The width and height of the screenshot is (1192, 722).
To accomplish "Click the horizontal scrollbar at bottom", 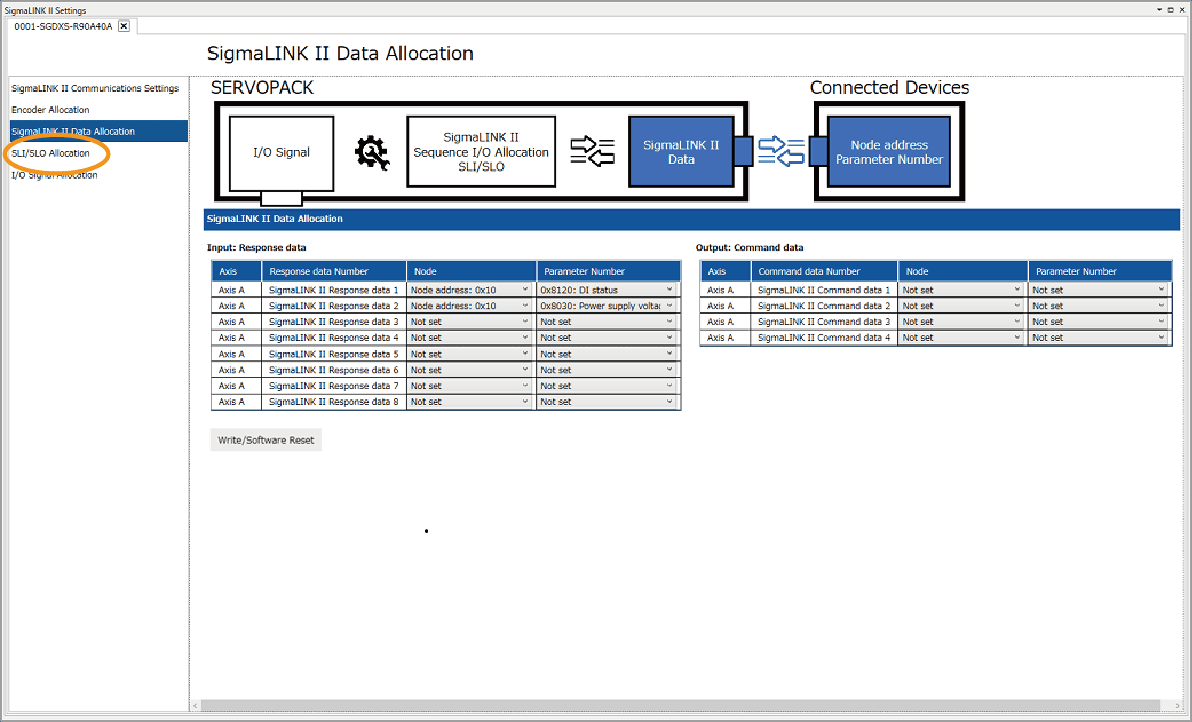I will tap(680, 706).
